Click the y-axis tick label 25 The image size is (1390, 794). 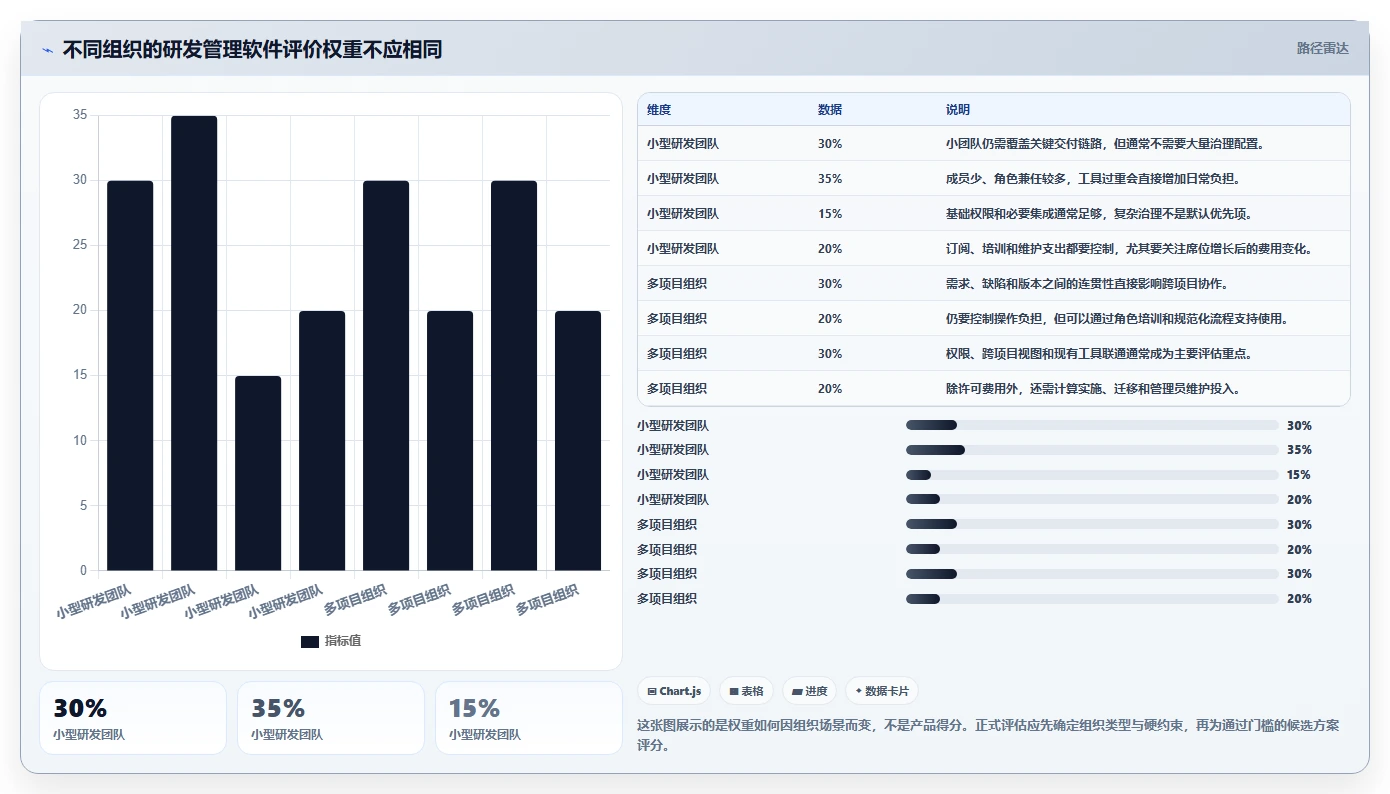[x=80, y=245]
